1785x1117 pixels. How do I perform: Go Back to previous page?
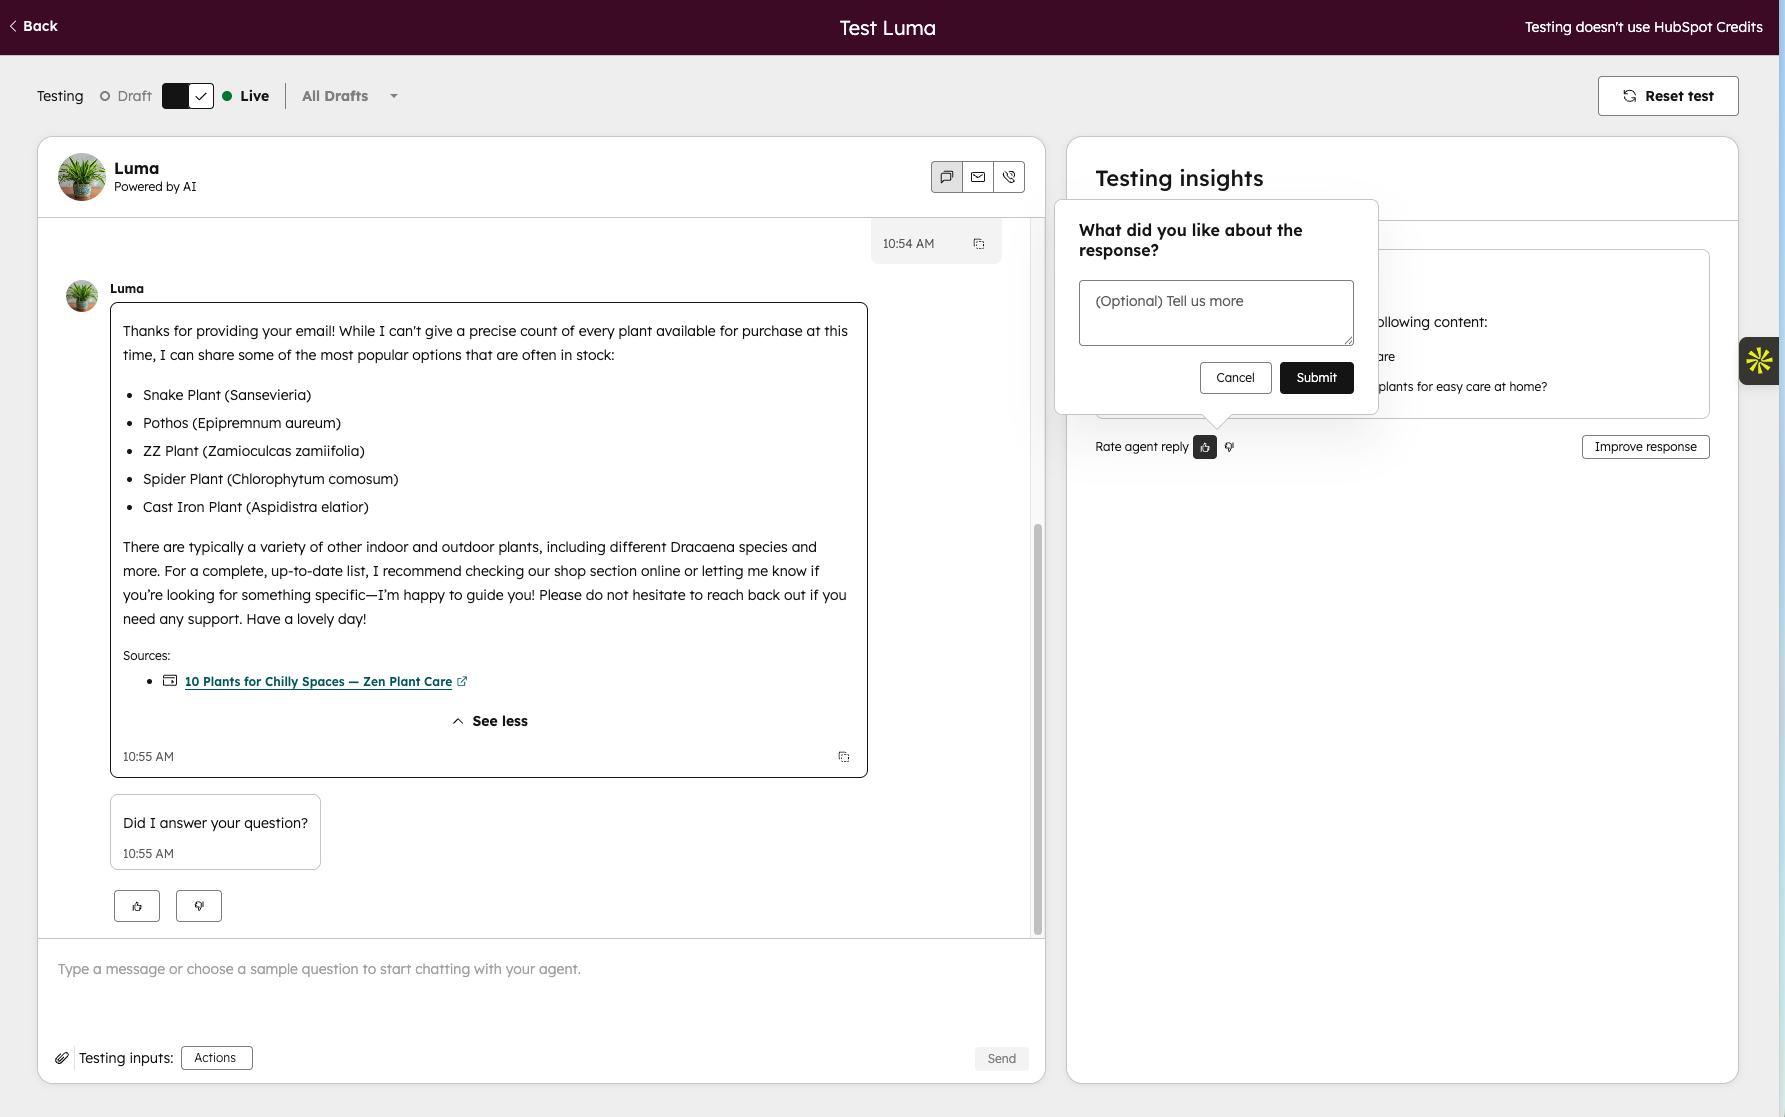[x=34, y=26]
